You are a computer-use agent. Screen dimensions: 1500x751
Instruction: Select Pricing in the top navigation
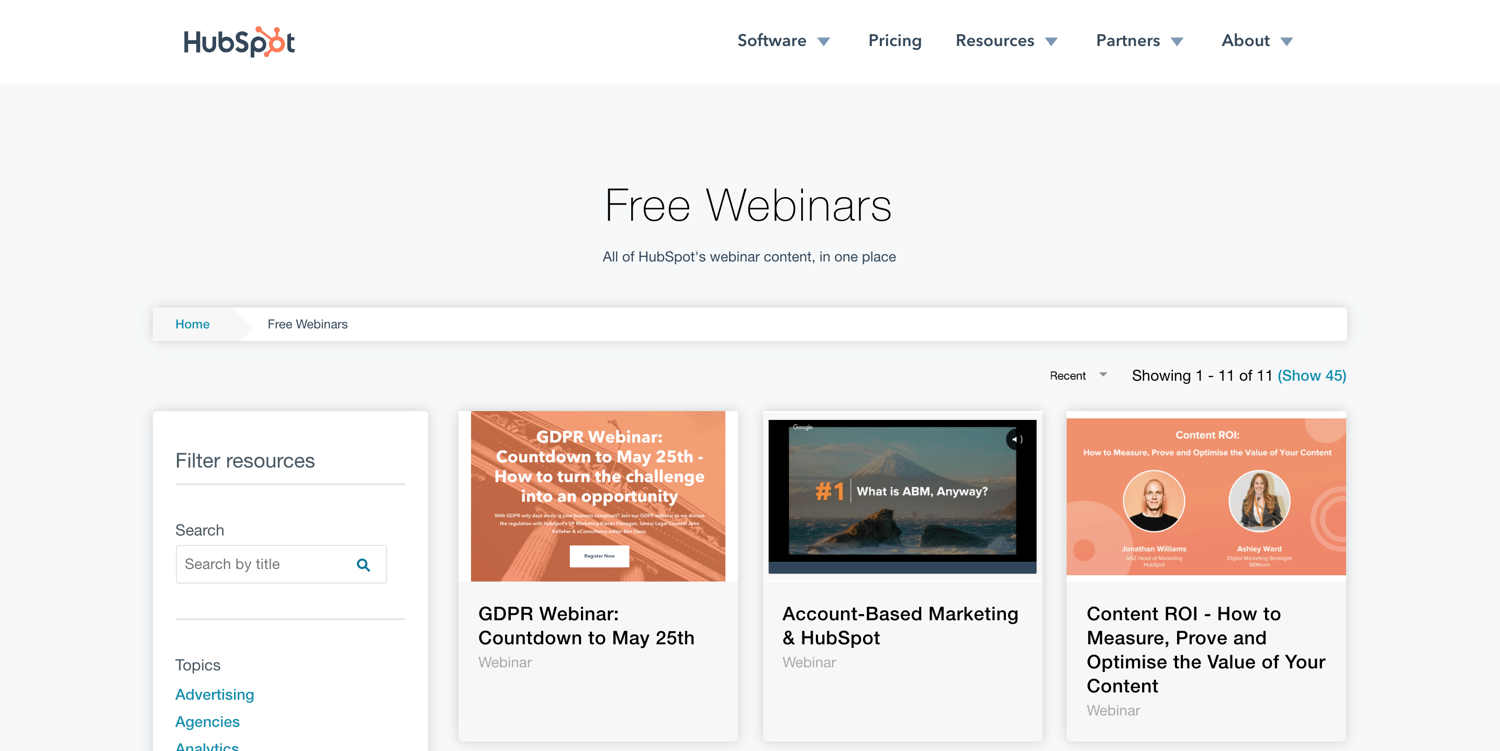pyautogui.click(x=894, y=40)
